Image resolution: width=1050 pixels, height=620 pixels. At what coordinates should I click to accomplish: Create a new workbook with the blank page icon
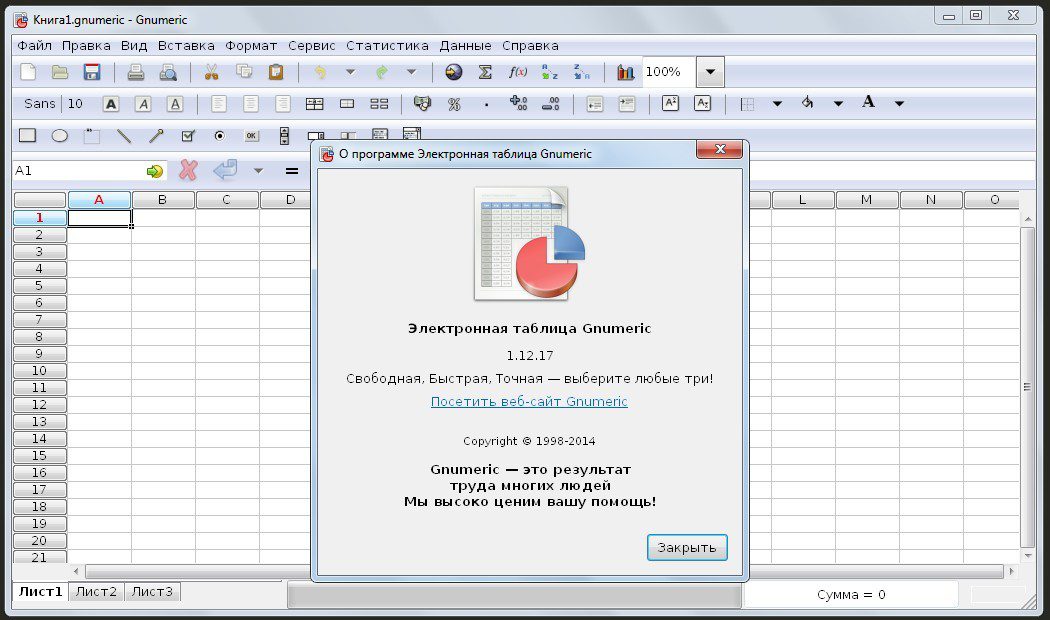(x=28, y=72)
